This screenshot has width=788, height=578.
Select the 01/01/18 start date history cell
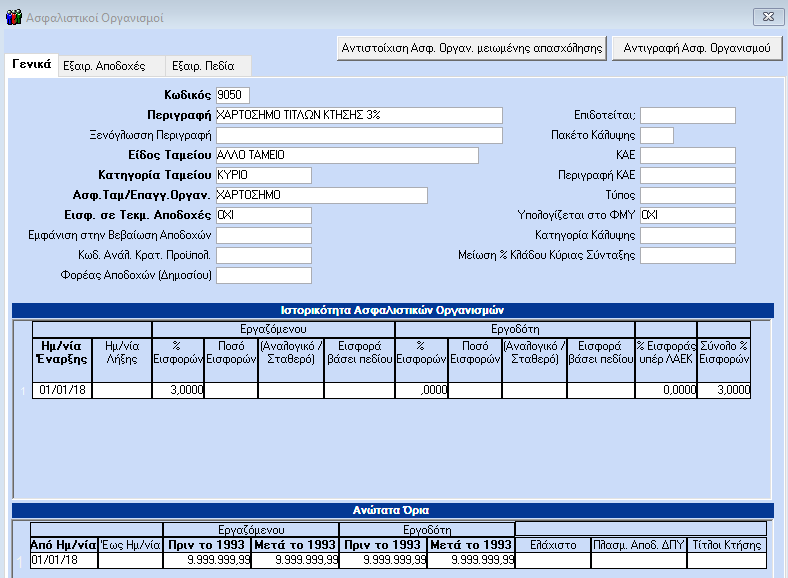pos(61,390)
